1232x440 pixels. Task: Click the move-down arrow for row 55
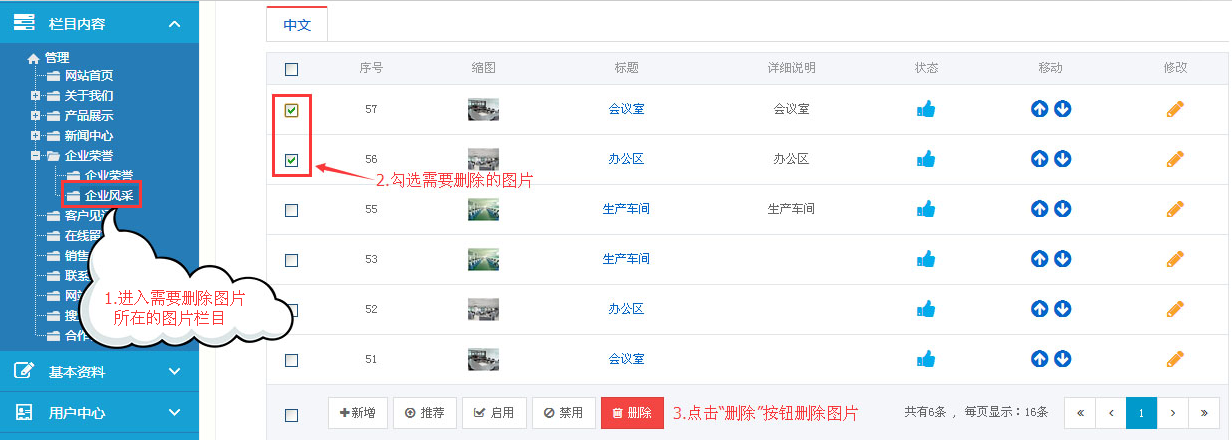tap(1062, 209)
